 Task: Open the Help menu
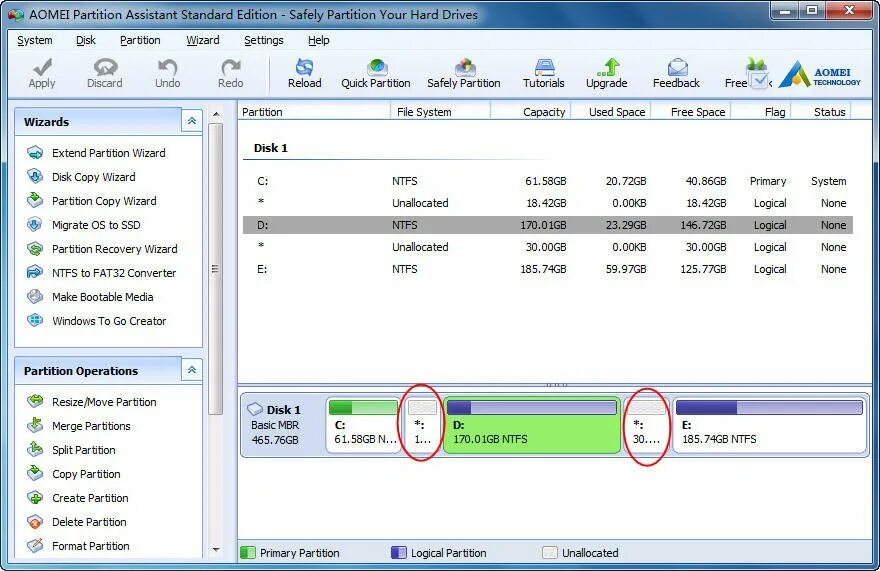point(319,40)
